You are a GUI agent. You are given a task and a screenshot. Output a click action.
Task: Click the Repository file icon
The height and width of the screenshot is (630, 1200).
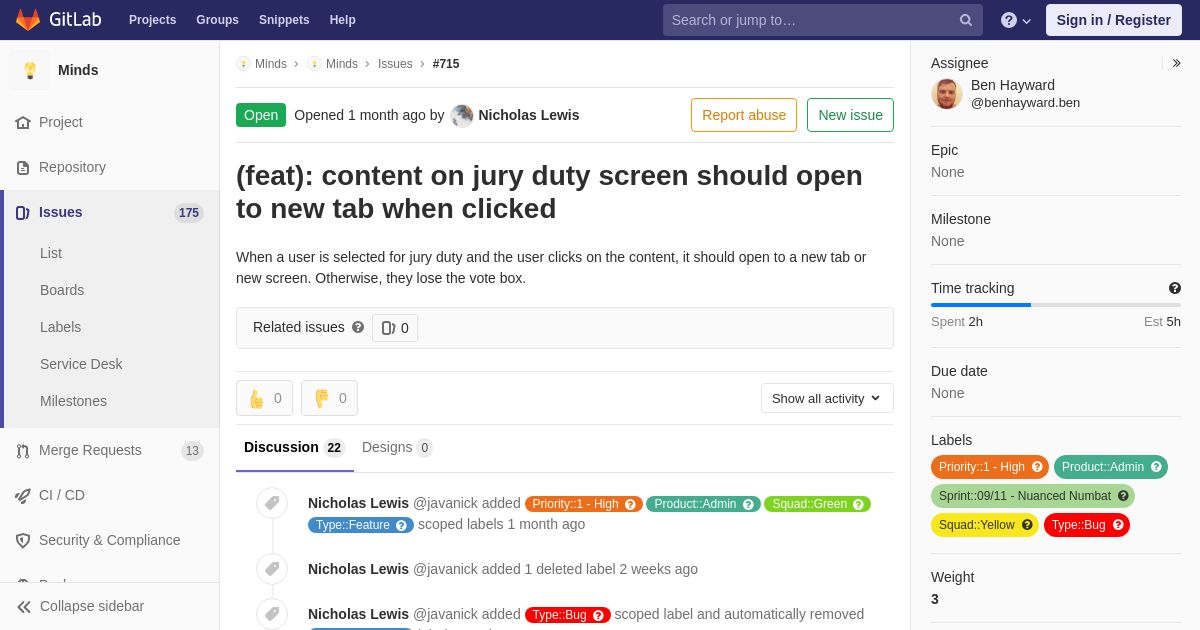pyautogui.click(x=23, y=167)
